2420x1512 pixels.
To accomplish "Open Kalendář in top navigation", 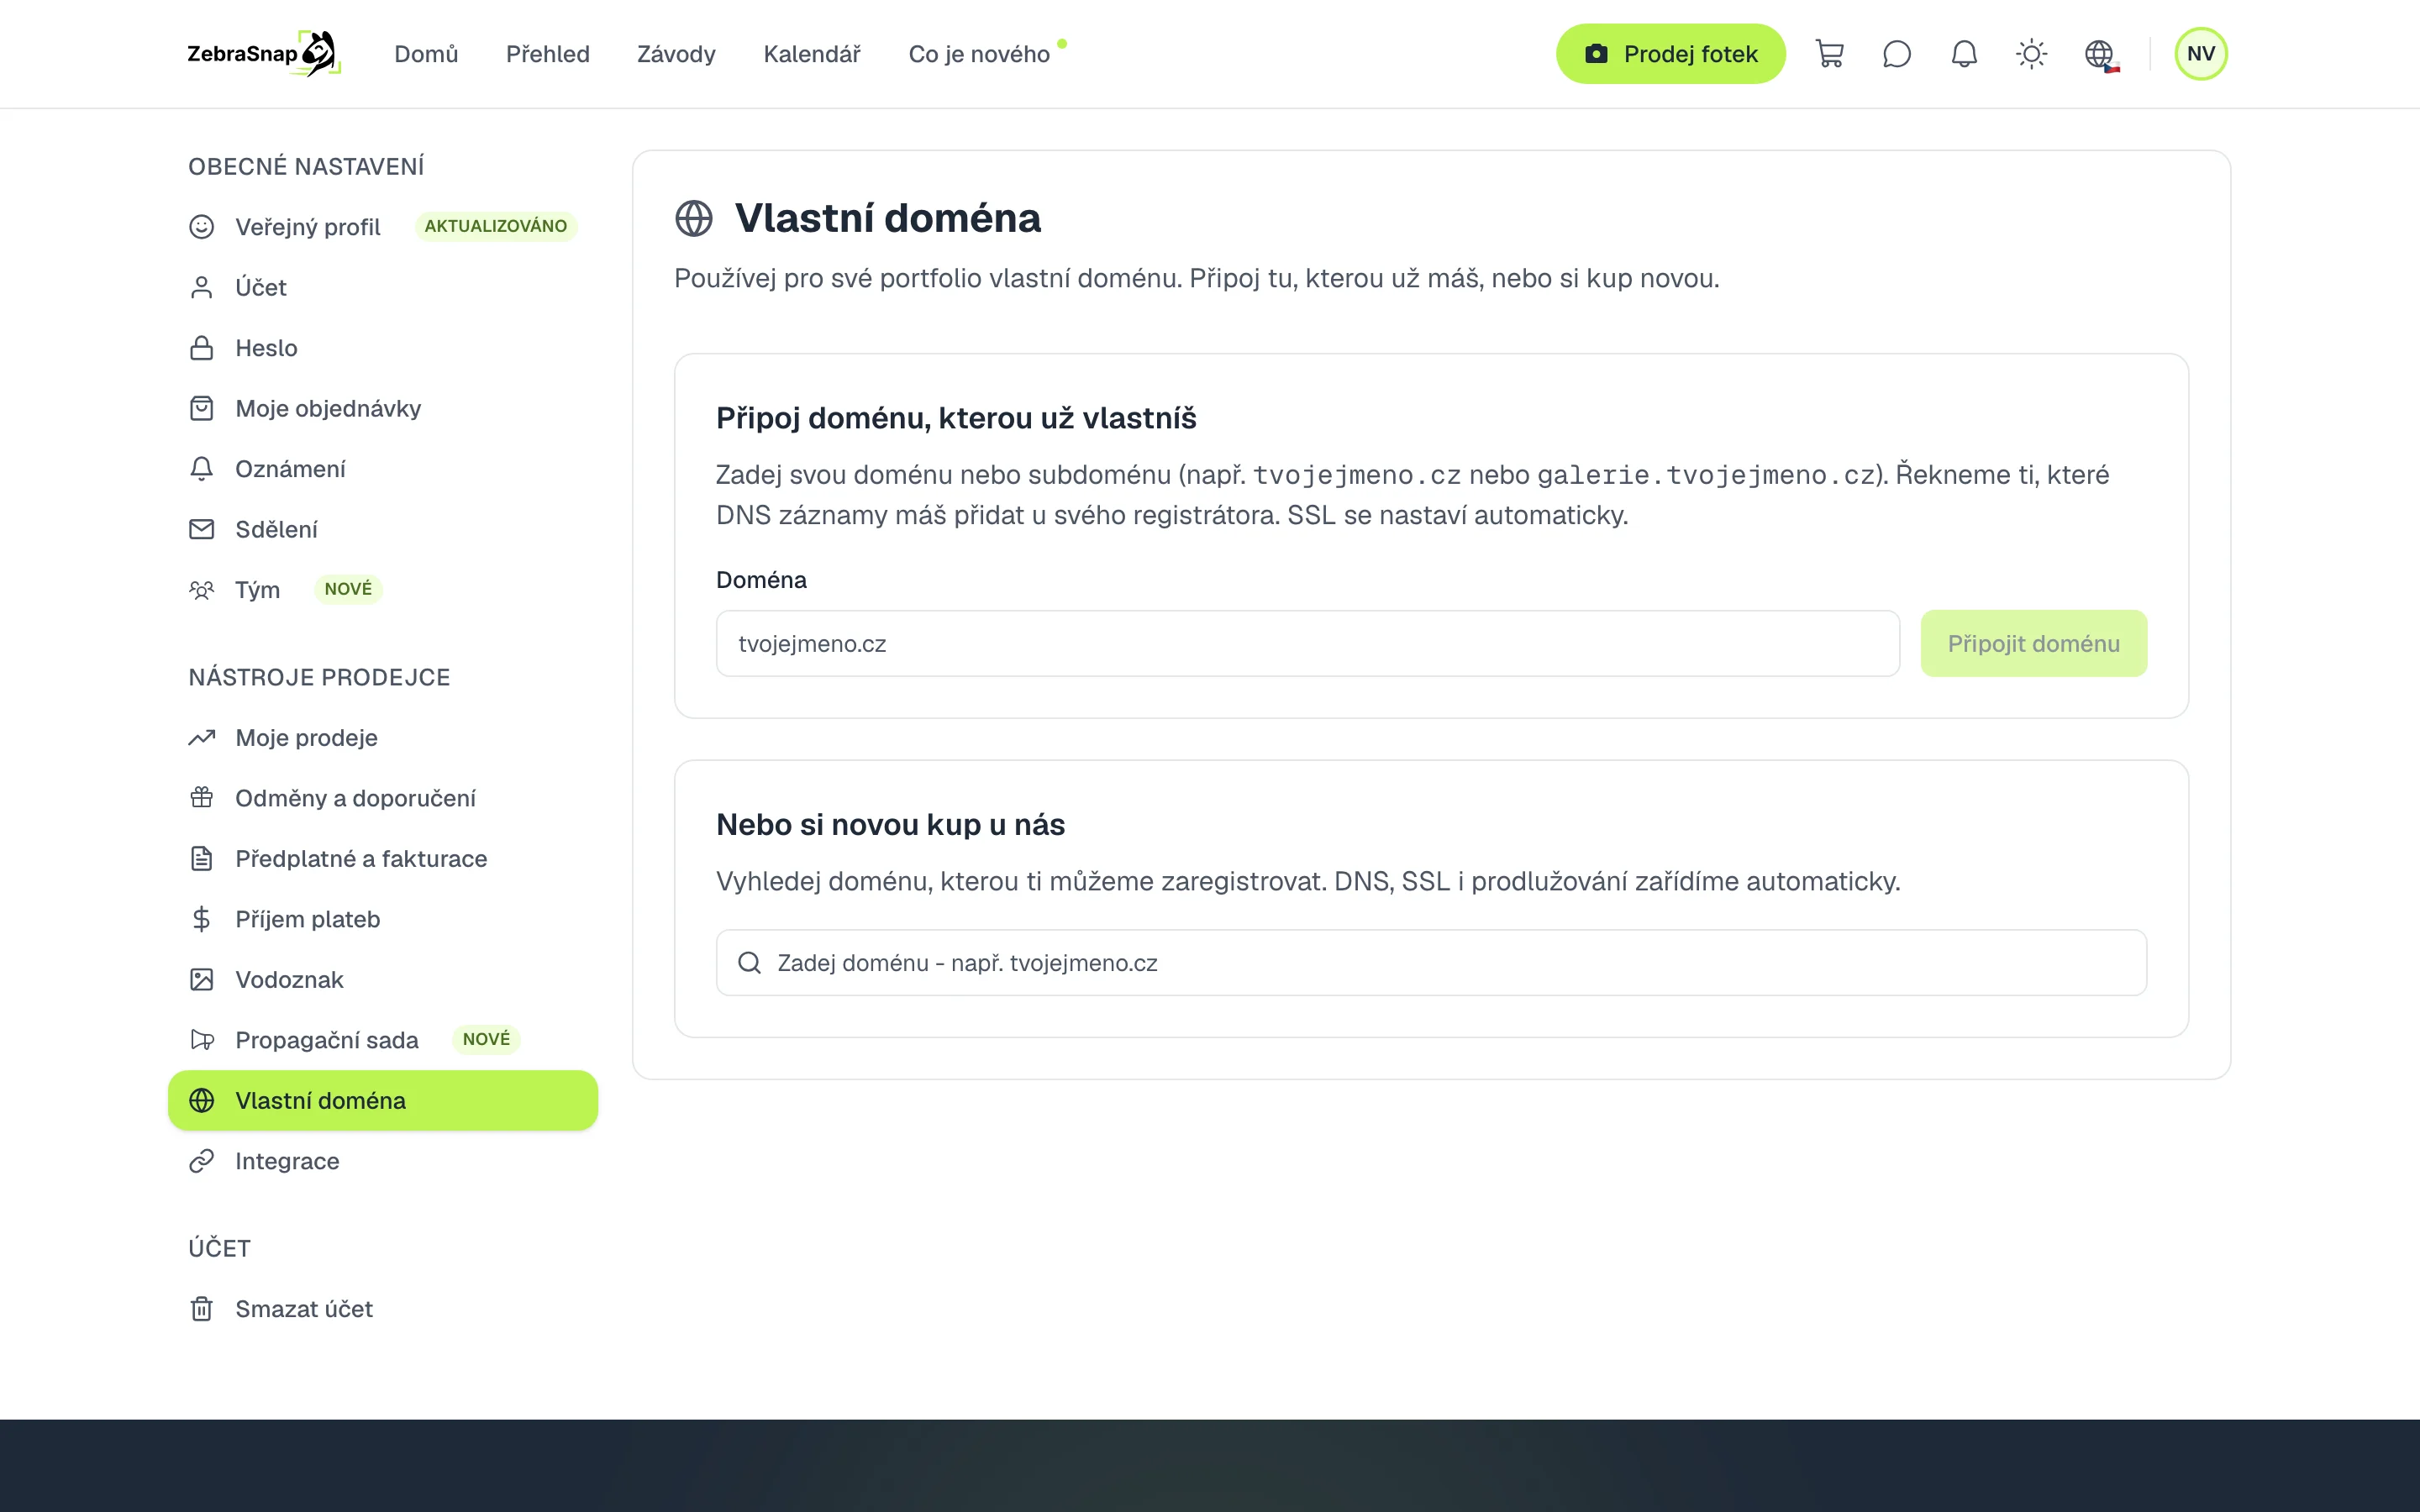I will click(x=812, y=54).
